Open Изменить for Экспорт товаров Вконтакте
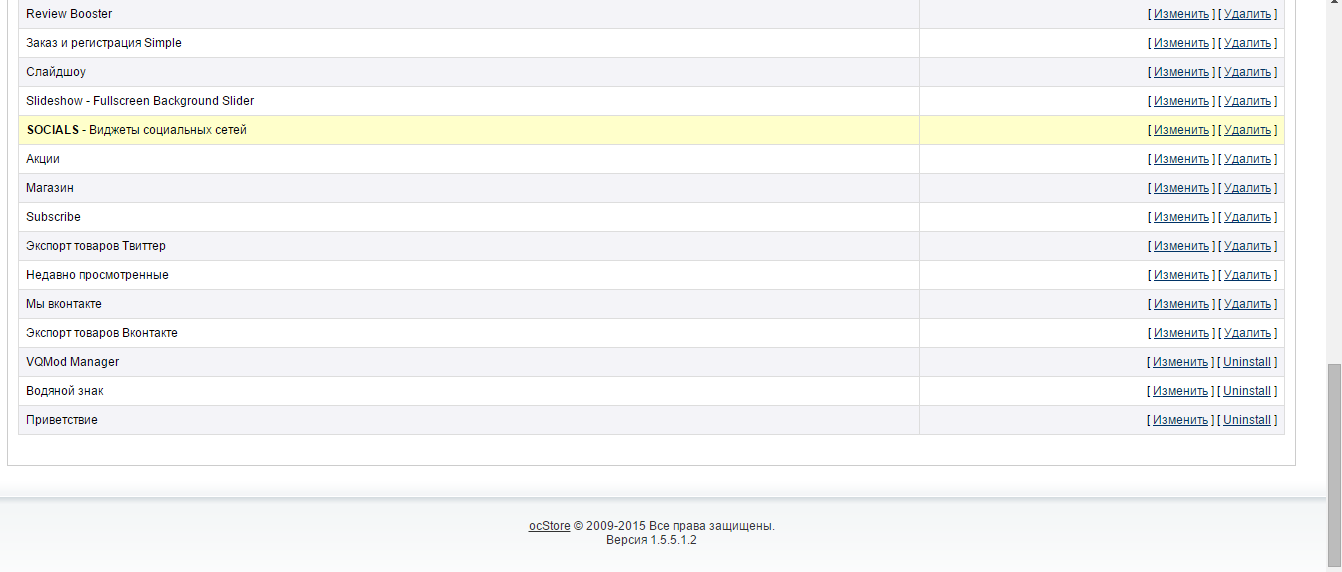Viewport: 1342px width, 572px height. click(1181, 333)
